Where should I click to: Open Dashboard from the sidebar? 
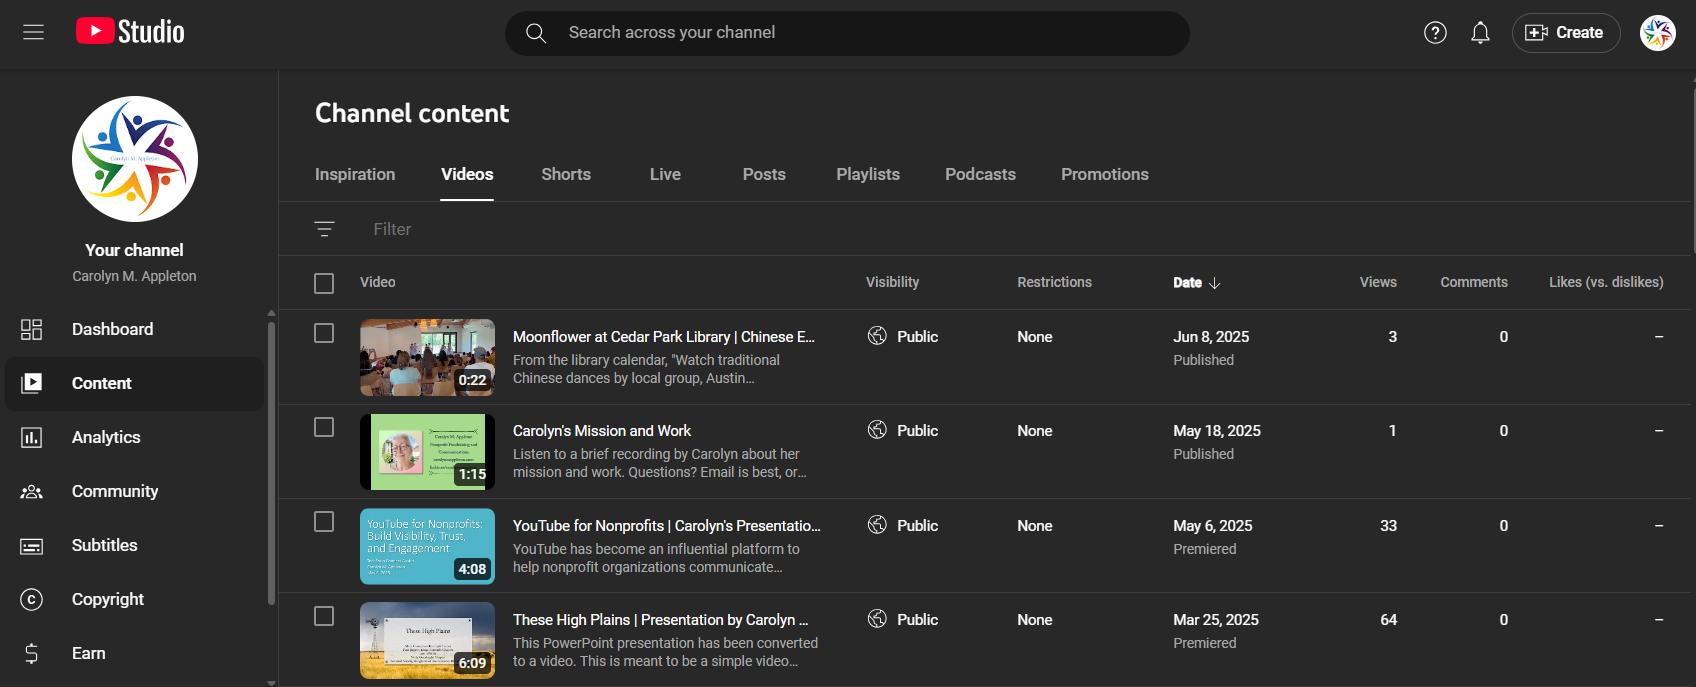pyautogui.click(x=112, y=329)
